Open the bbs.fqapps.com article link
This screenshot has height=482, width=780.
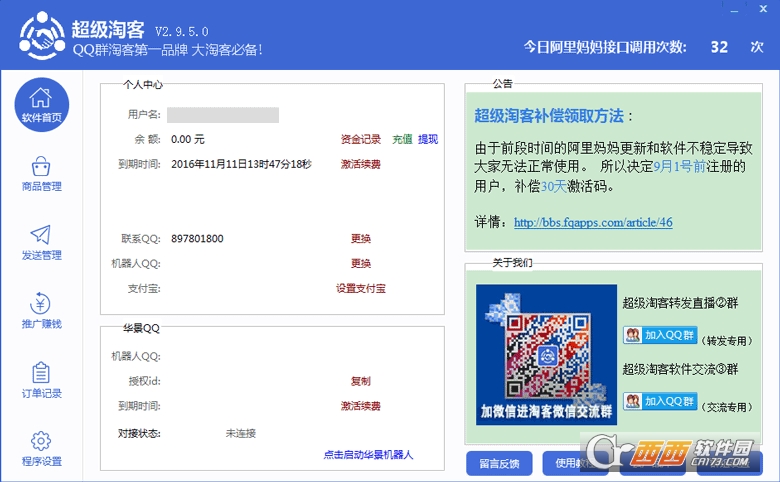(593, 222)
